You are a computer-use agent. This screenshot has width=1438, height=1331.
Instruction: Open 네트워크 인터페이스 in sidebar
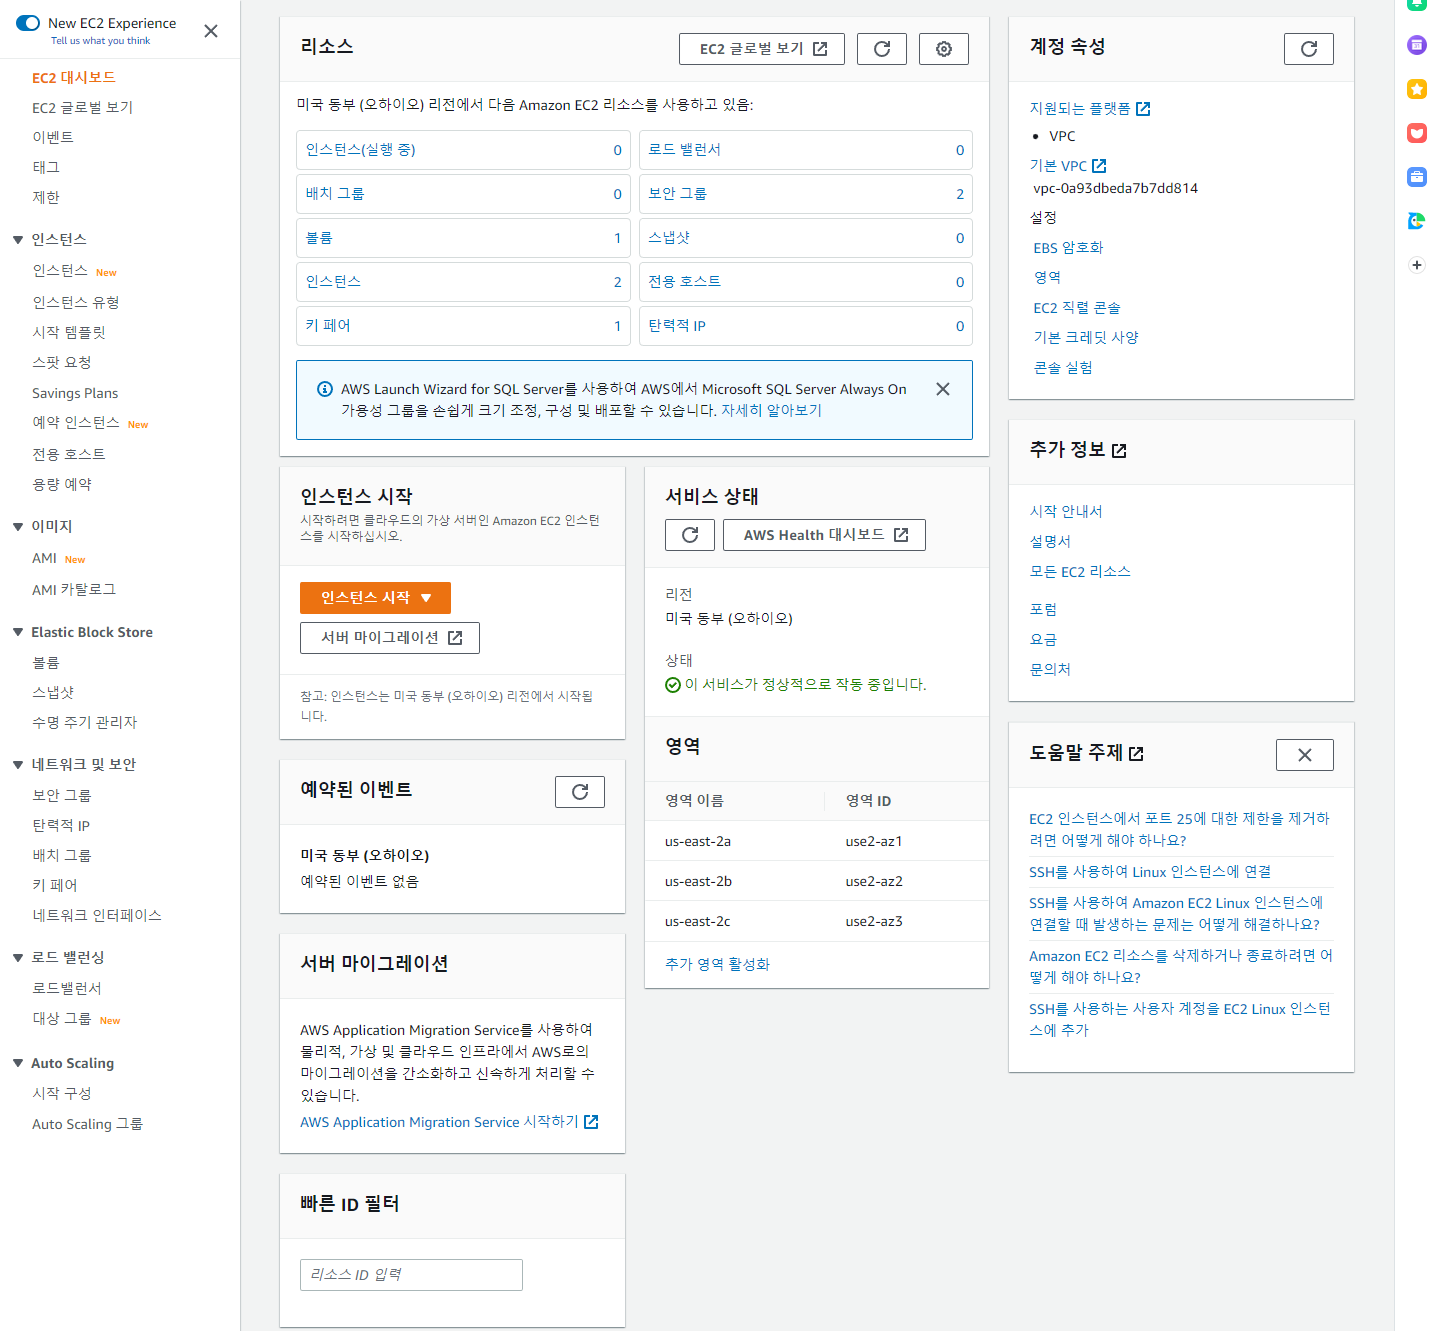tap(97, 916)
